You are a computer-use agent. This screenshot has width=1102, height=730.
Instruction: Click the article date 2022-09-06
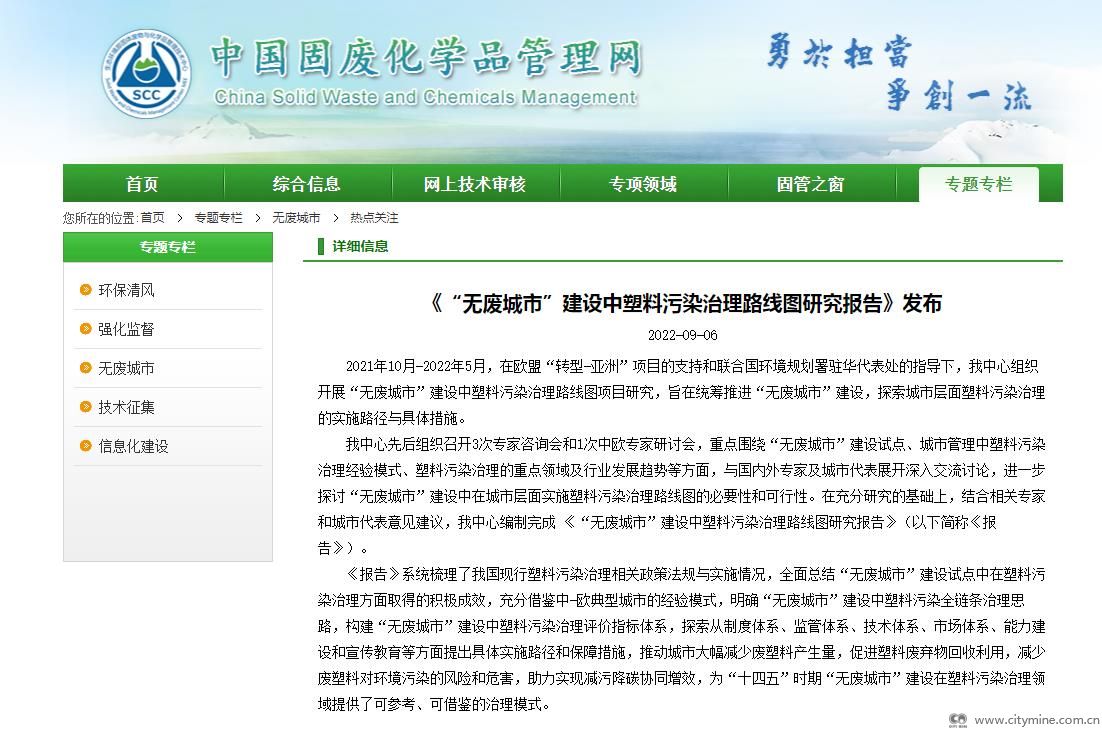(682, 335)
